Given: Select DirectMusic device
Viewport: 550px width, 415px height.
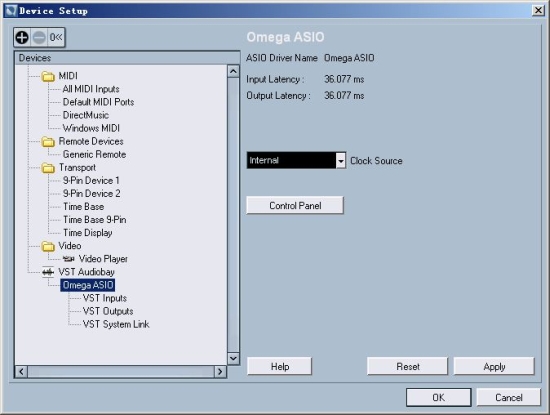Looking at the screenshot, I should click(86, 115).
